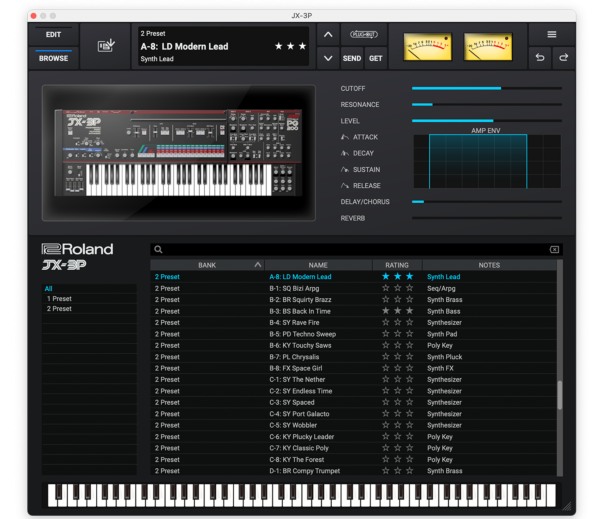Adjust the LEVEL slider

click(x=487, y=121)
